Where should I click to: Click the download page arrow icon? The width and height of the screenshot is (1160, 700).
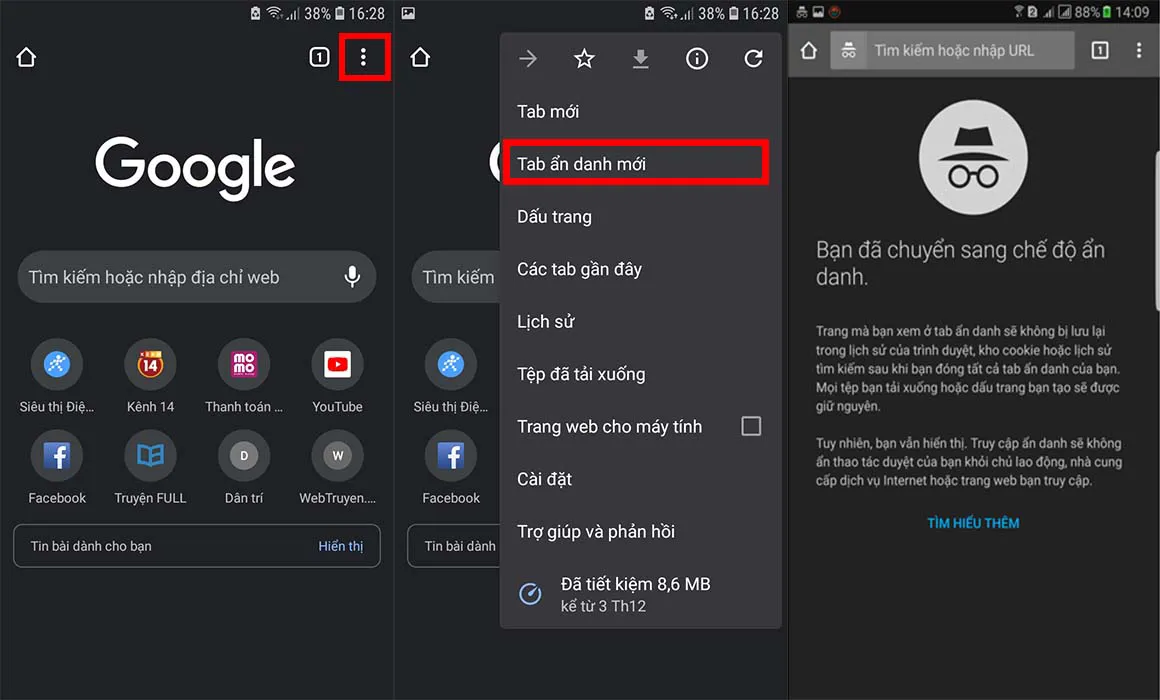pyautogui.click(x=641, y=59)
